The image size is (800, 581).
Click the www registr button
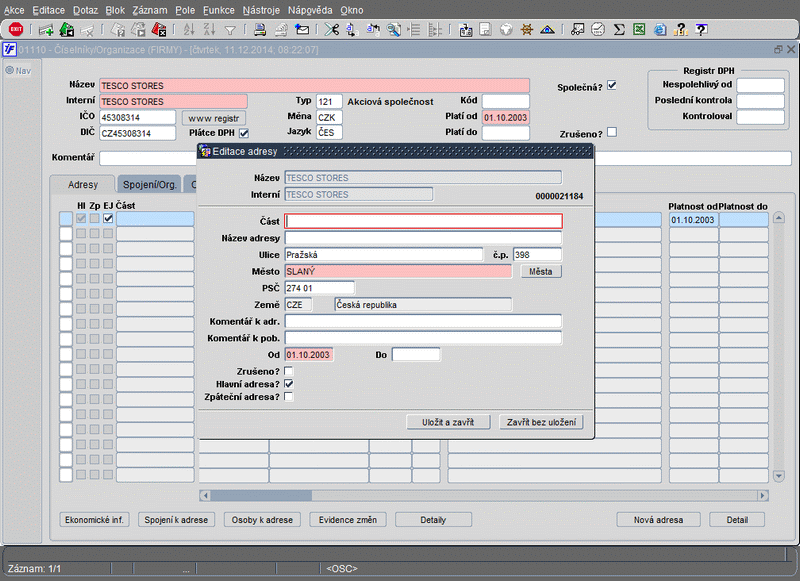pos(214,118)
